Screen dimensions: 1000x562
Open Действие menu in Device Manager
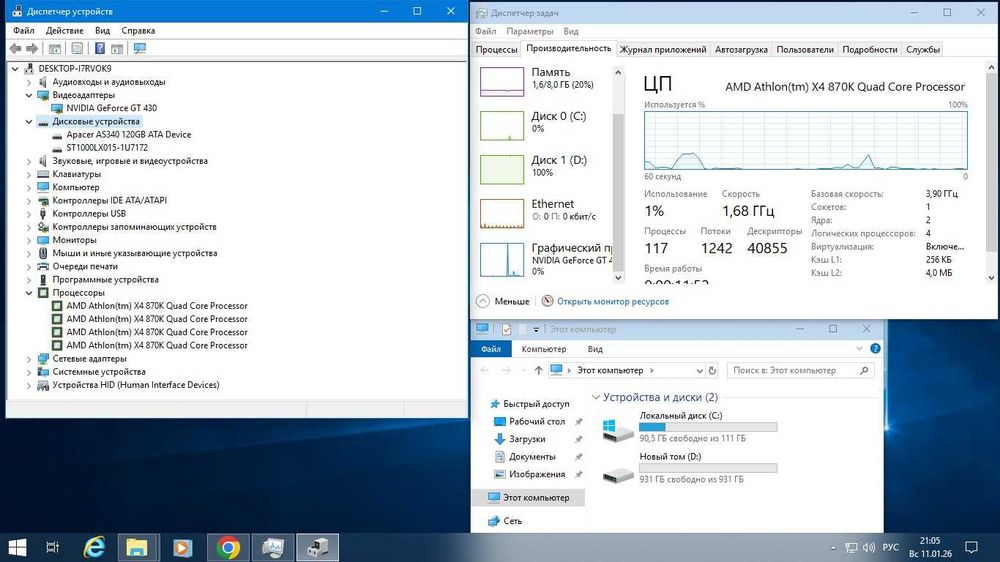[64, 31]
